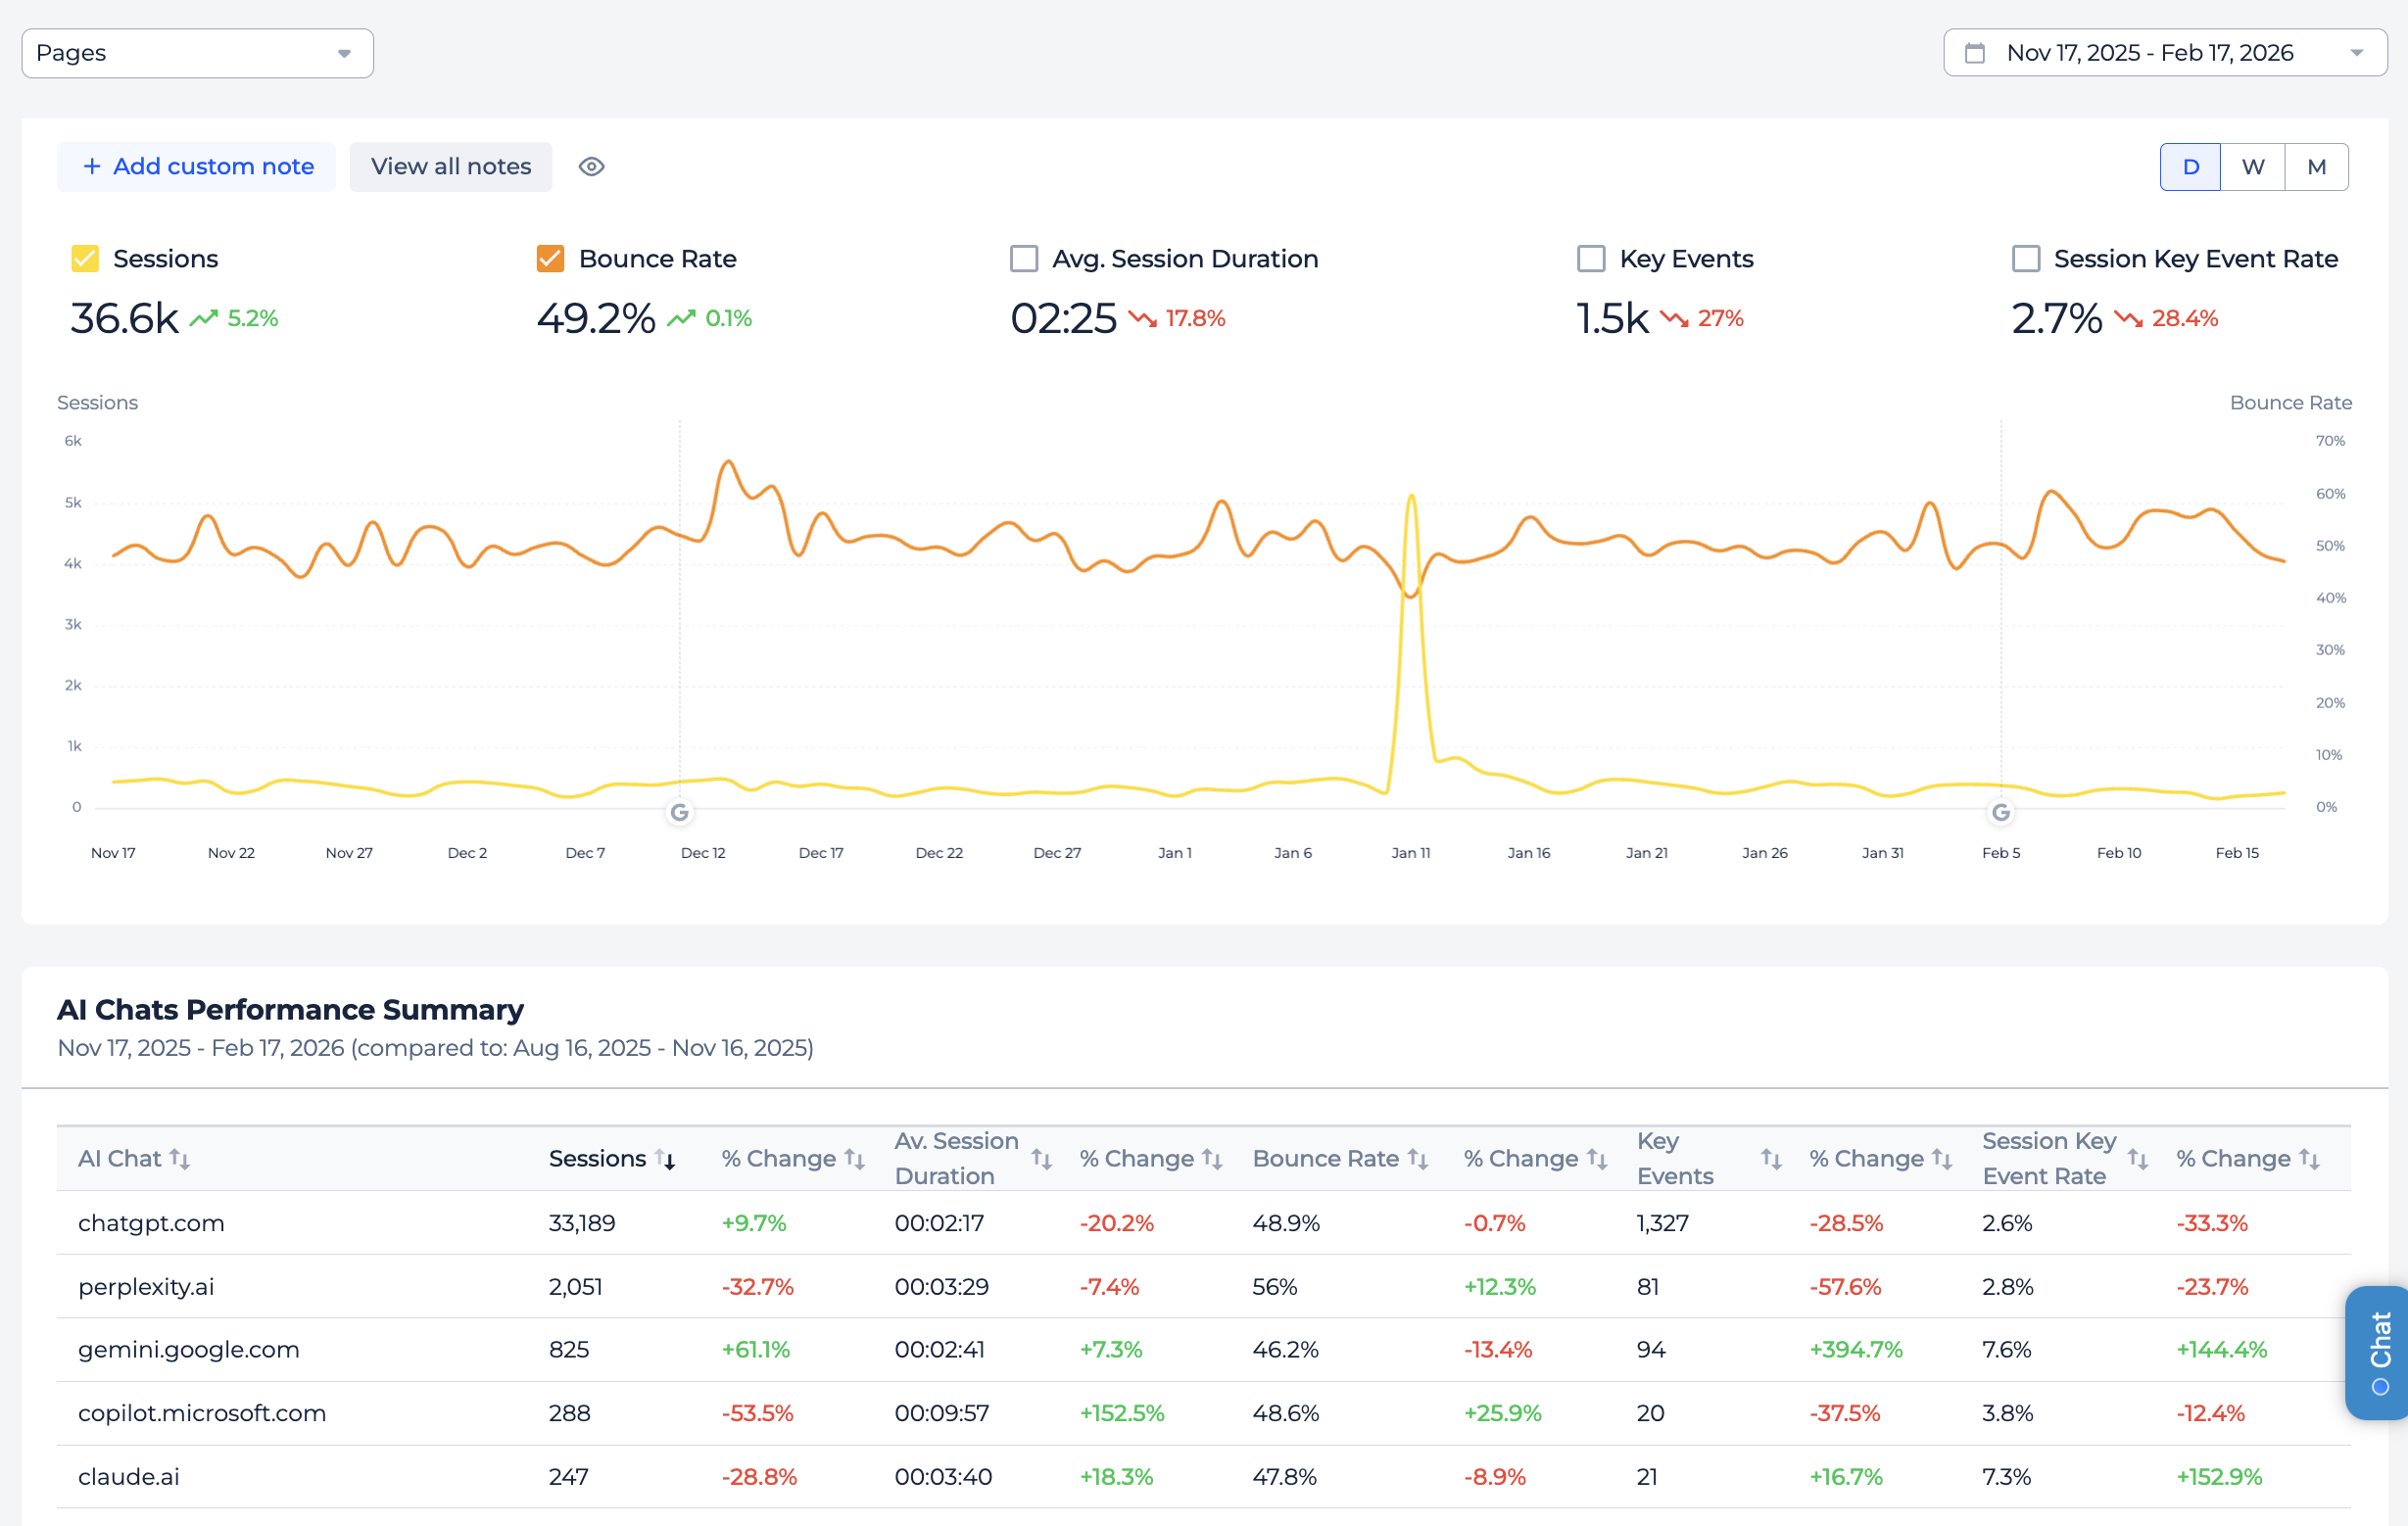Viewport: 2408px width, 1526px height.
Task: Sort by Av. Session Duration icon
Action: (1041, 1158)
